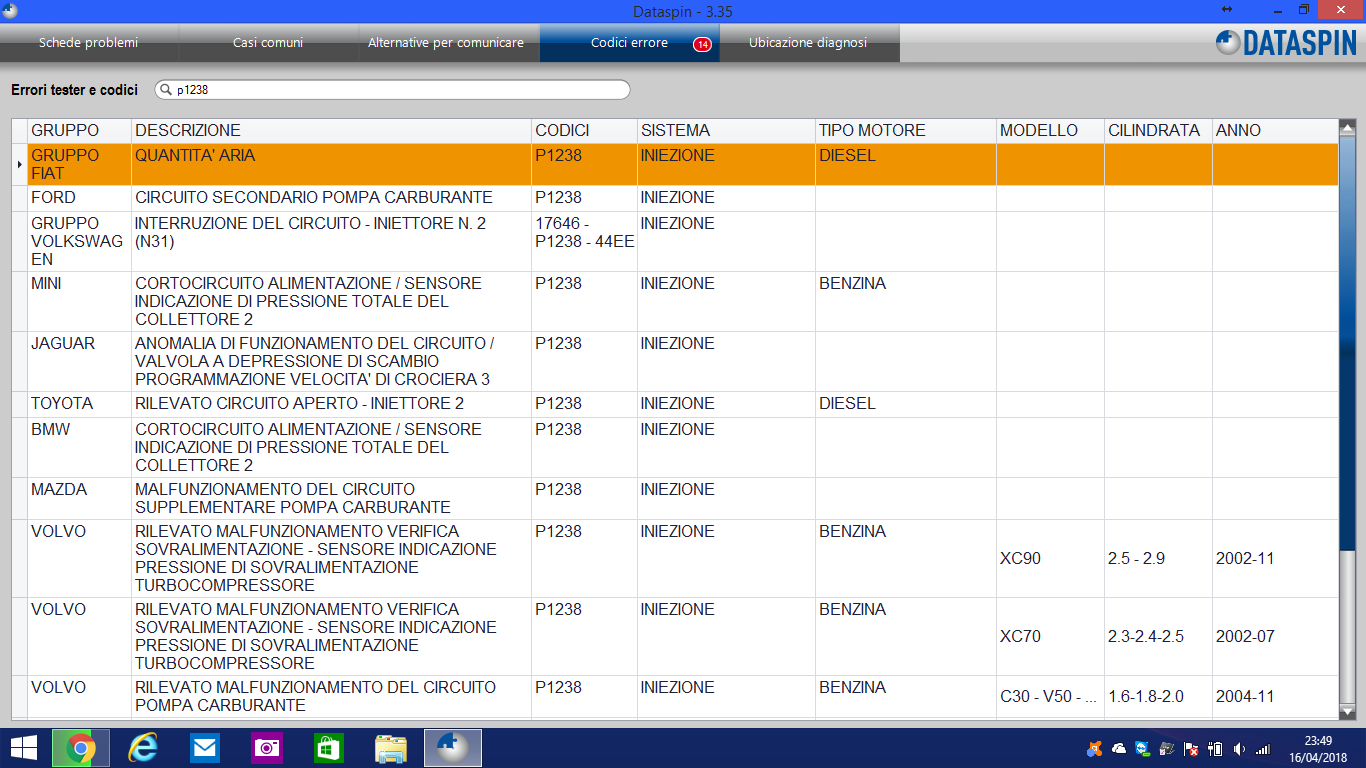This screenshot has width=1366, height=768.
Task: Click the XC70 model cell
Action: 1050,636
